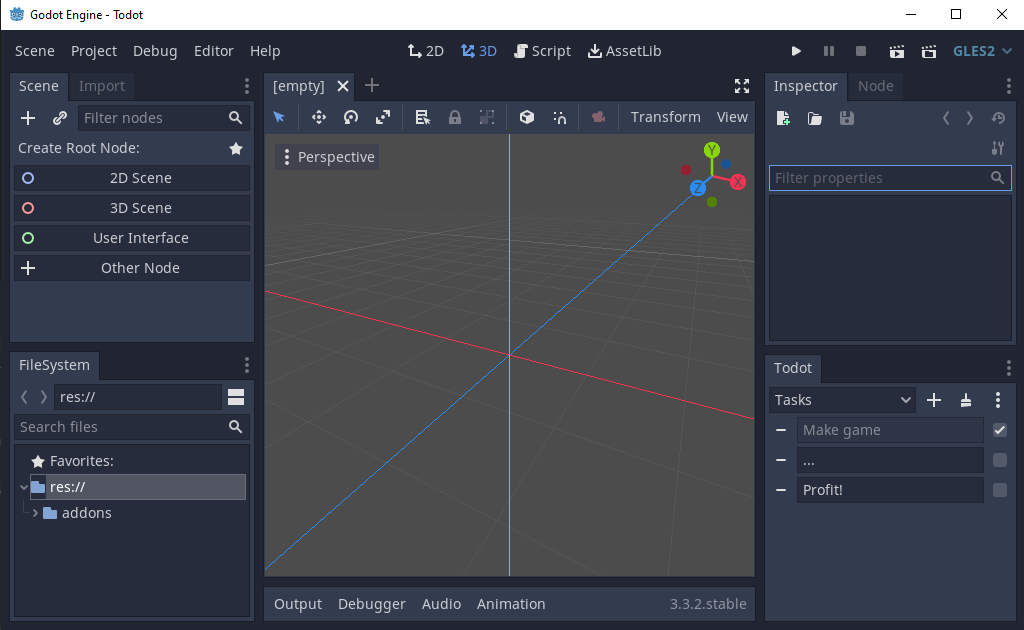
Task: Add a new Todot task
Action: pos(934,400)
